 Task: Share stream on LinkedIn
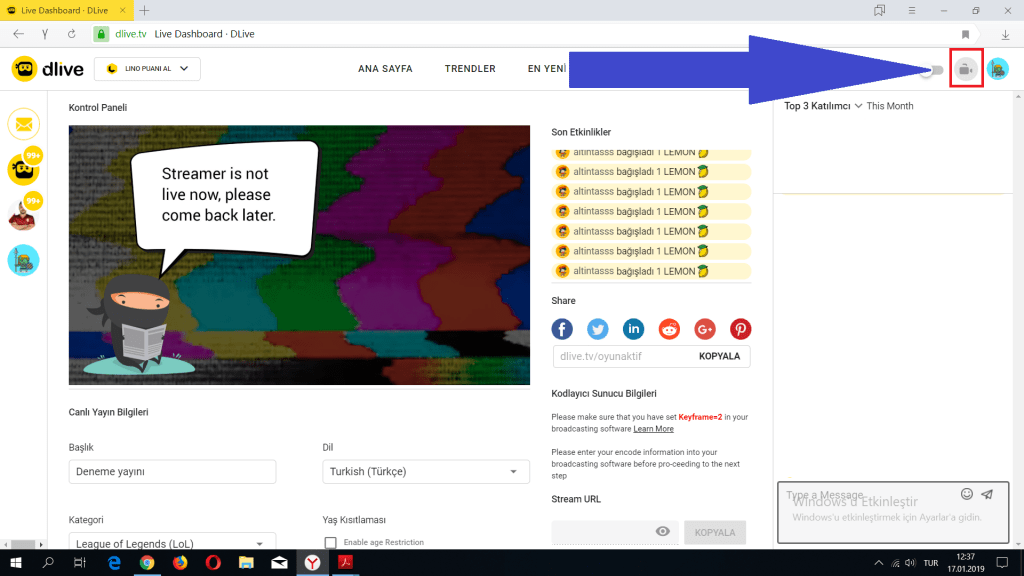633,329
